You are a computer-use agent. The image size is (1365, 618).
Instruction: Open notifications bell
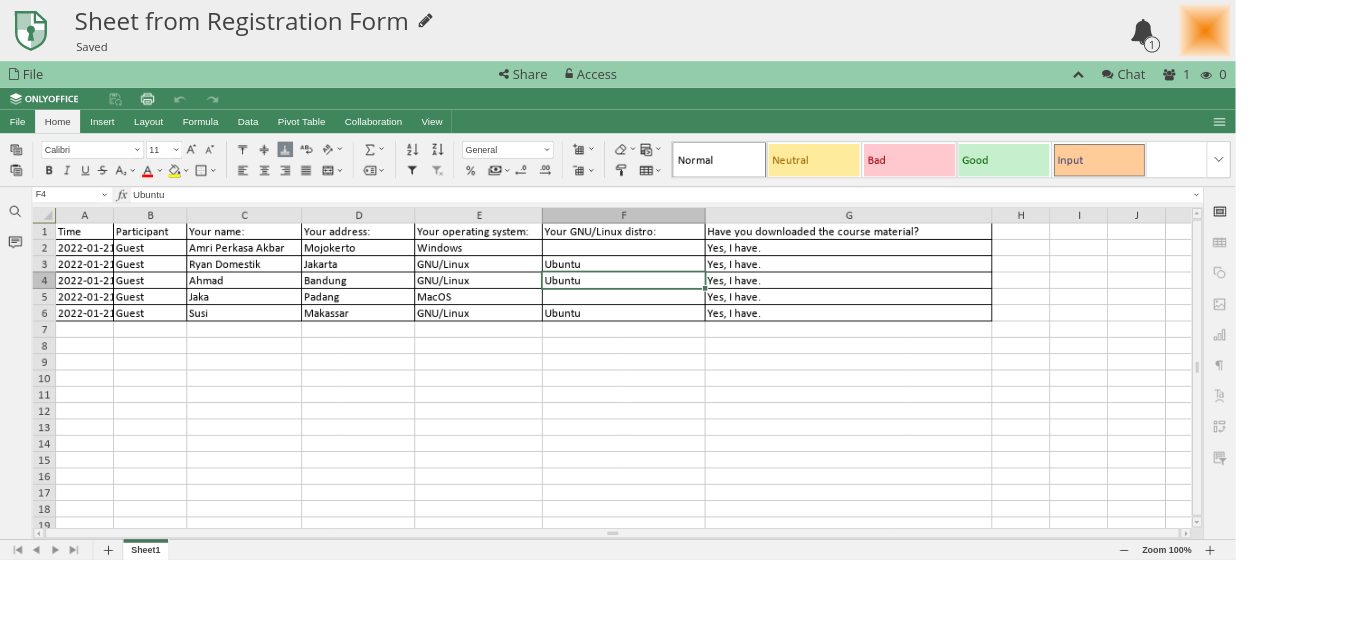point(1143,33)
